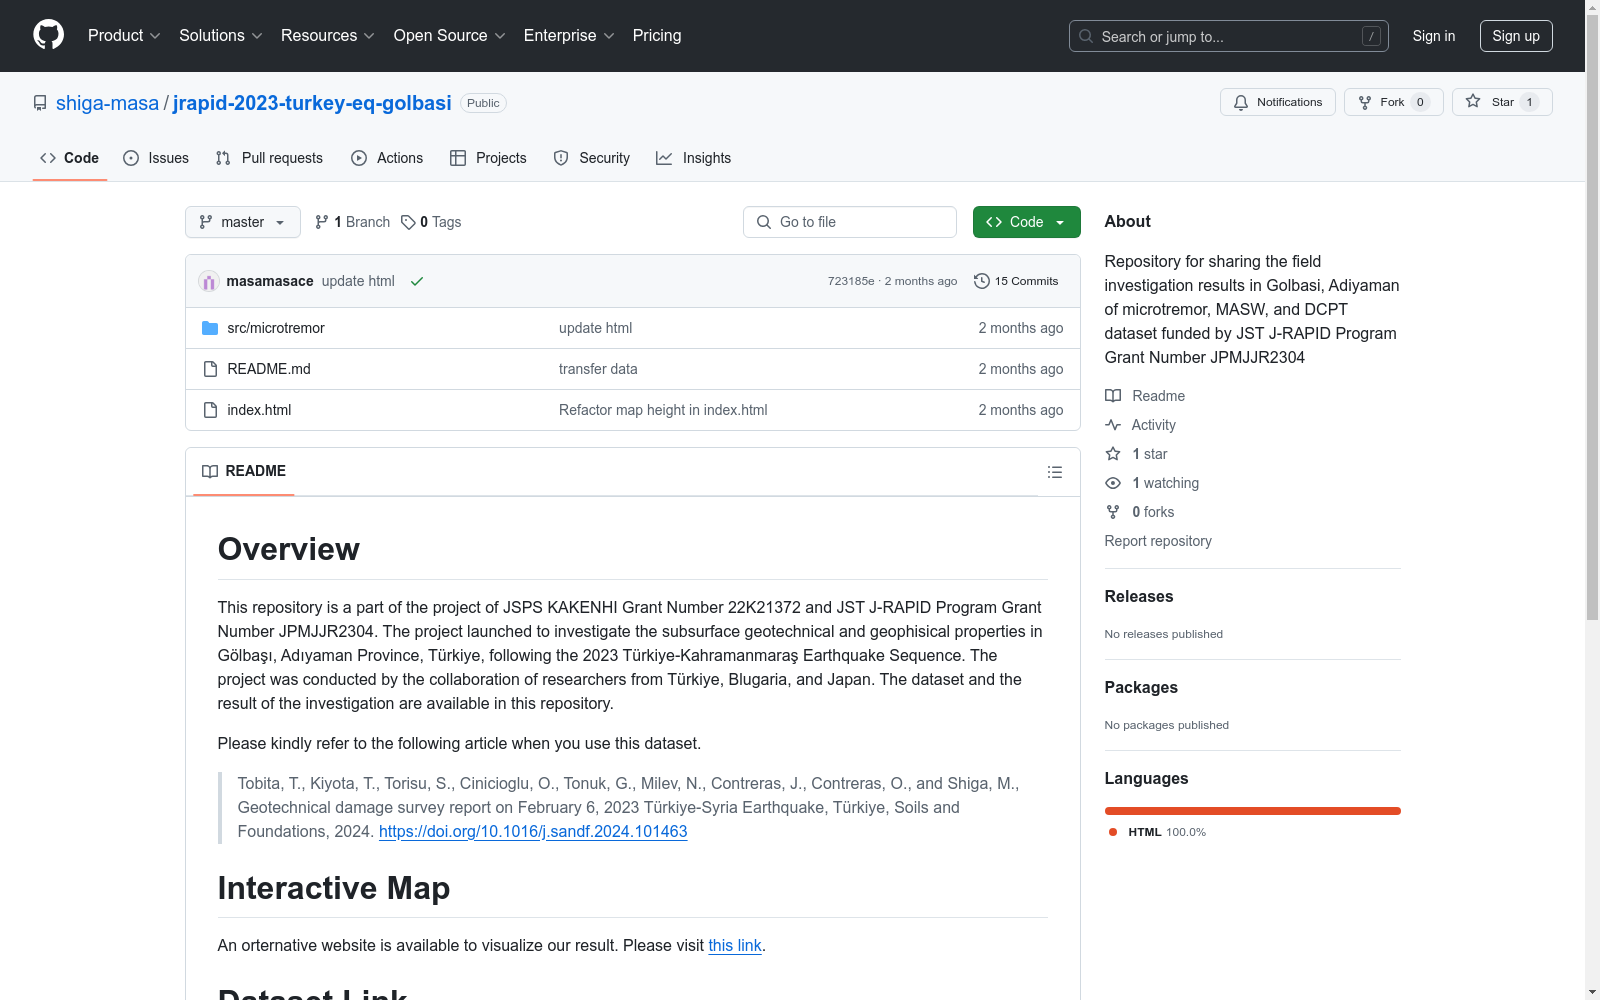Click the repository icon beside shiga-masa
The height and width of the screenshot is (1000, 1600).
tap(40, 103)
